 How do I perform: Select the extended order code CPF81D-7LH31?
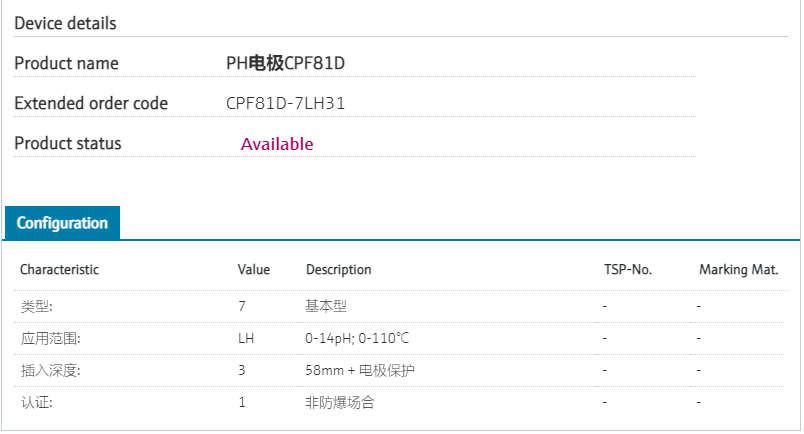[x=286, y=103]
